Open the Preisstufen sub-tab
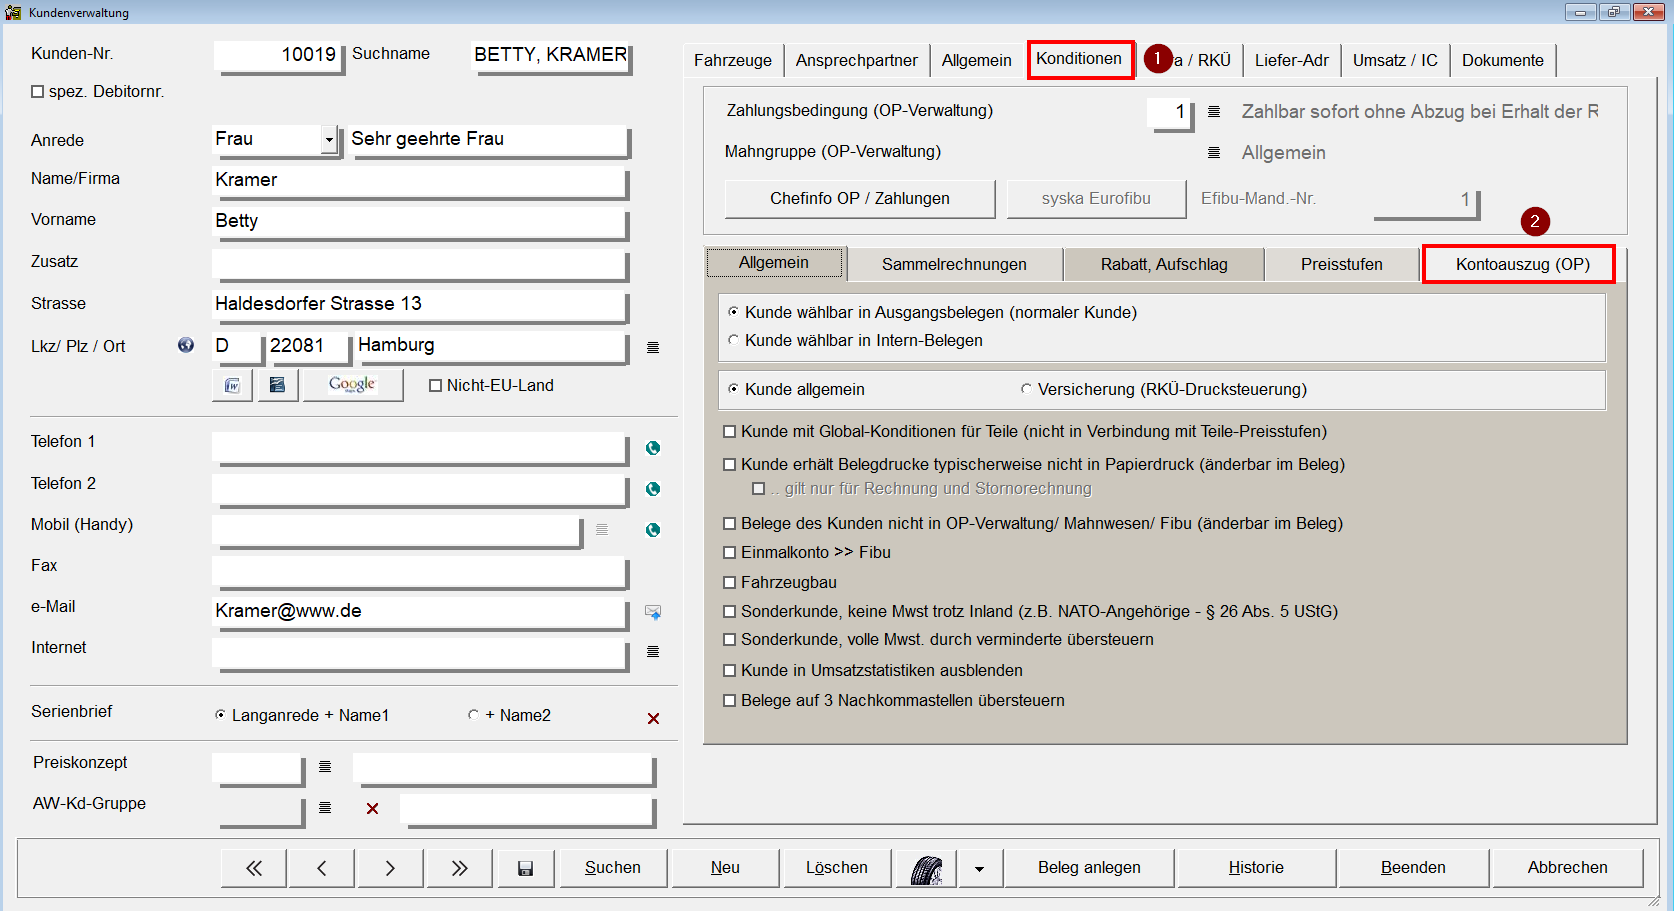Viewport: 1674px width, 911px height. pyautogui.click(x=1342, y=265)
